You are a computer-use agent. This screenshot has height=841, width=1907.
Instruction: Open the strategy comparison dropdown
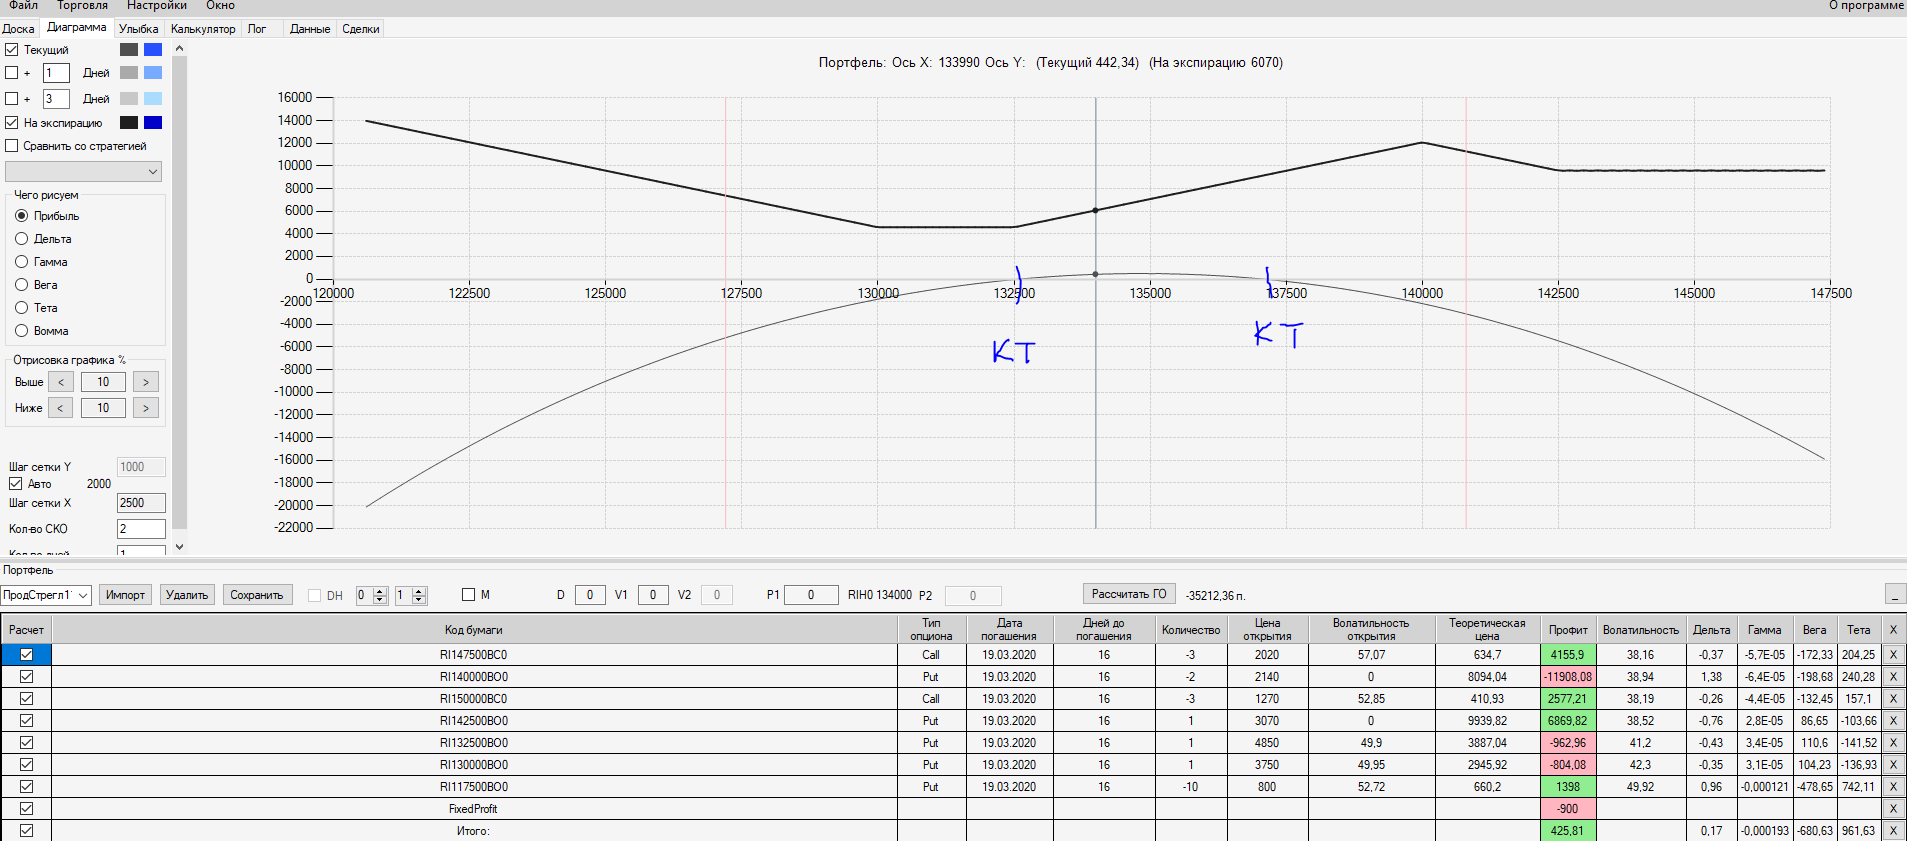pyautogui.click(x=83, y=172)
